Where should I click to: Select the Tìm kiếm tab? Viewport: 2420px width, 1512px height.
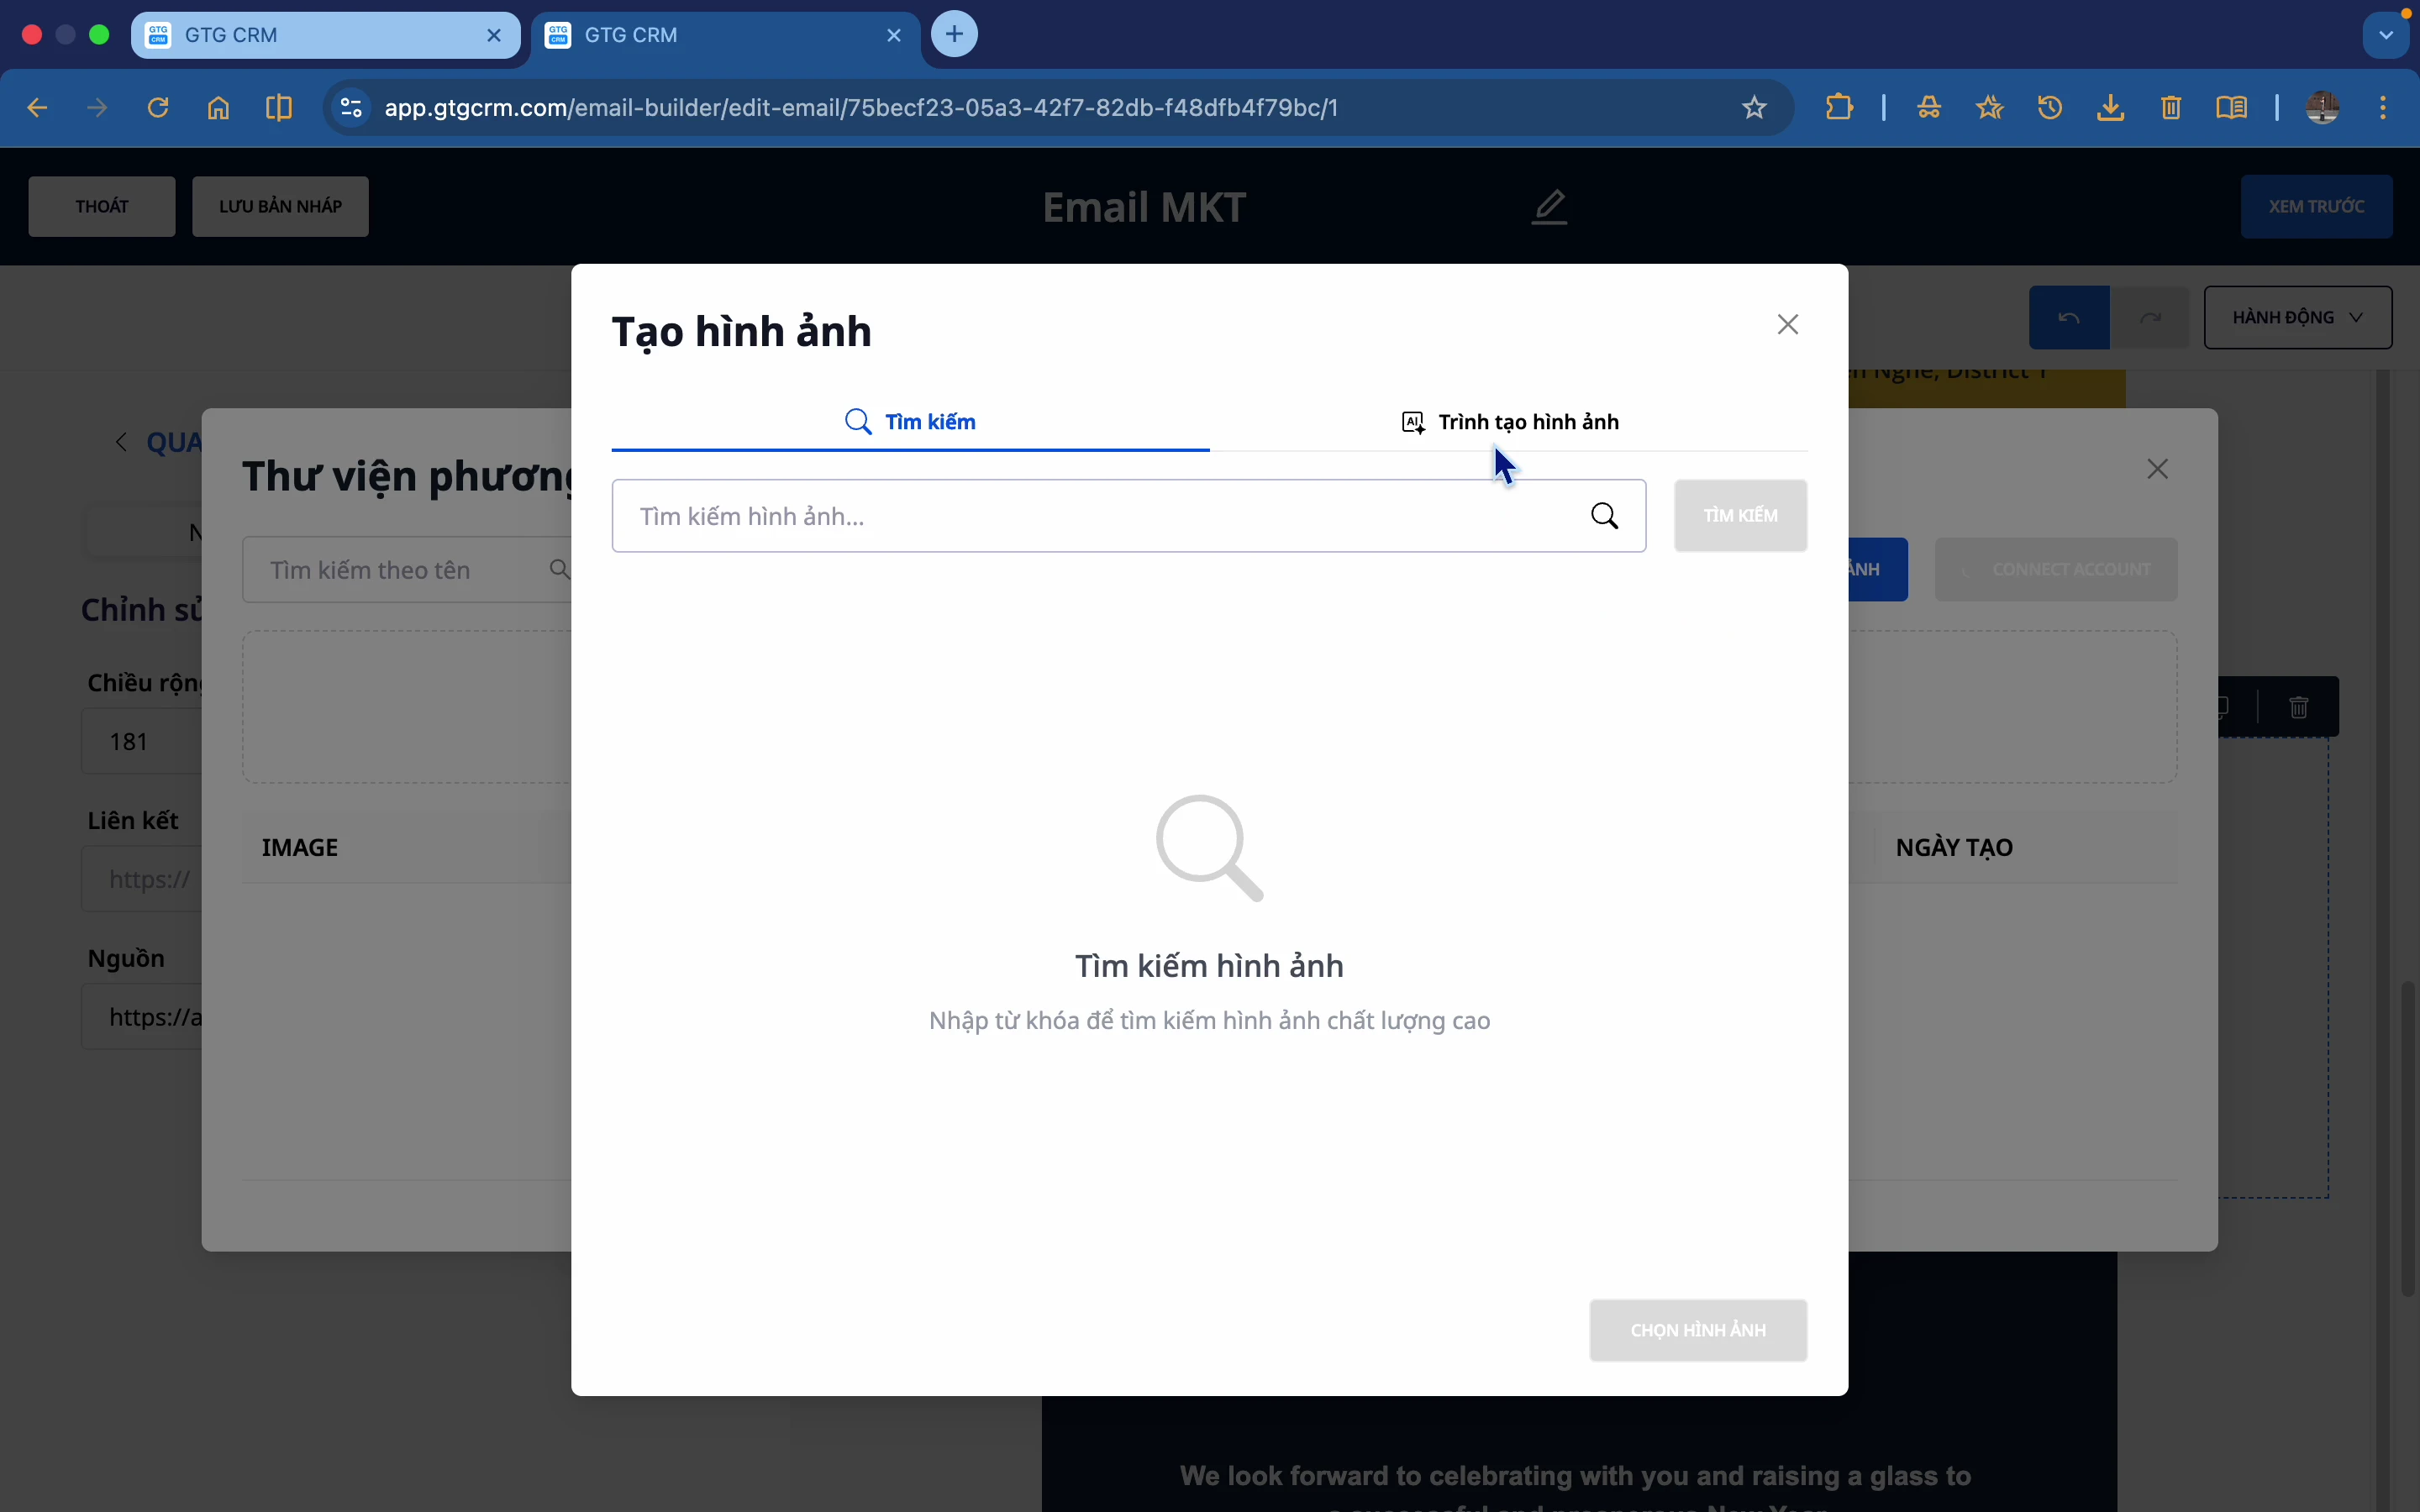pyautogui.click(x=910, y=422)
